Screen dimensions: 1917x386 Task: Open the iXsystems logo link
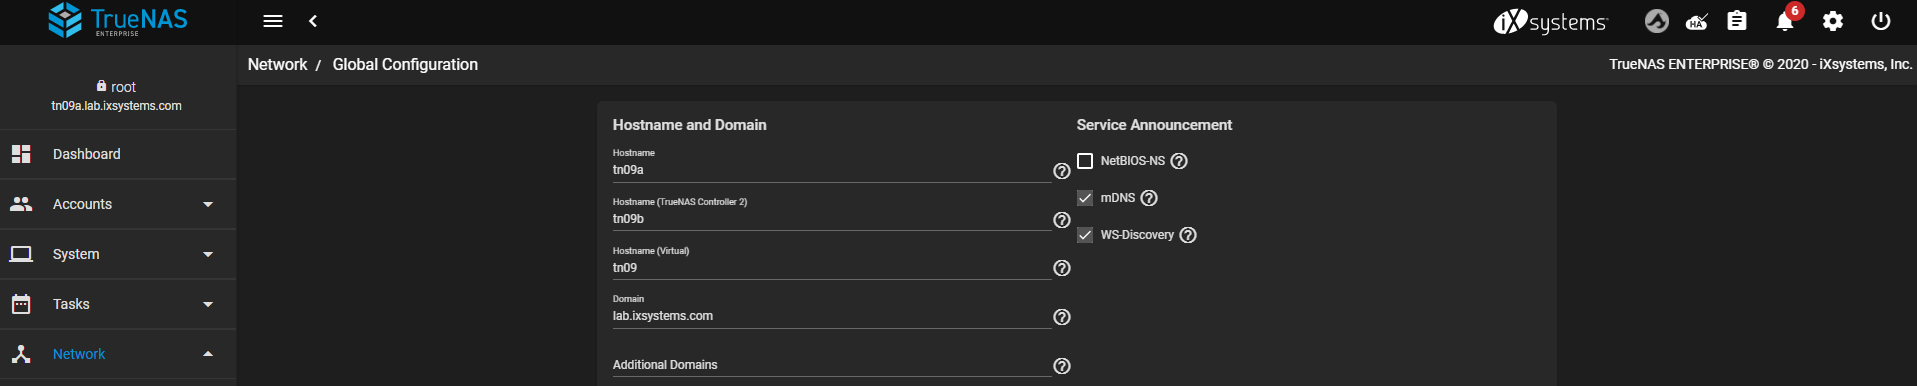tap(1550, 21)
